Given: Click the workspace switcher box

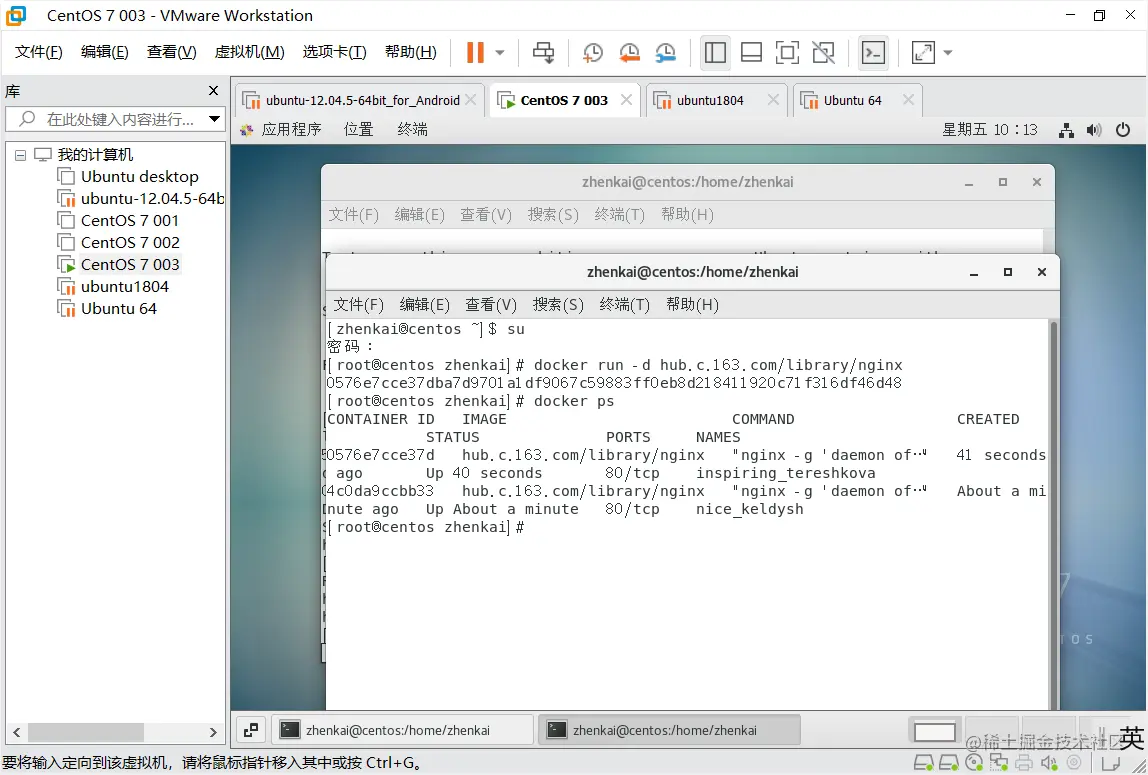Looking at the screenshot, I should click(x=934, y=731).
